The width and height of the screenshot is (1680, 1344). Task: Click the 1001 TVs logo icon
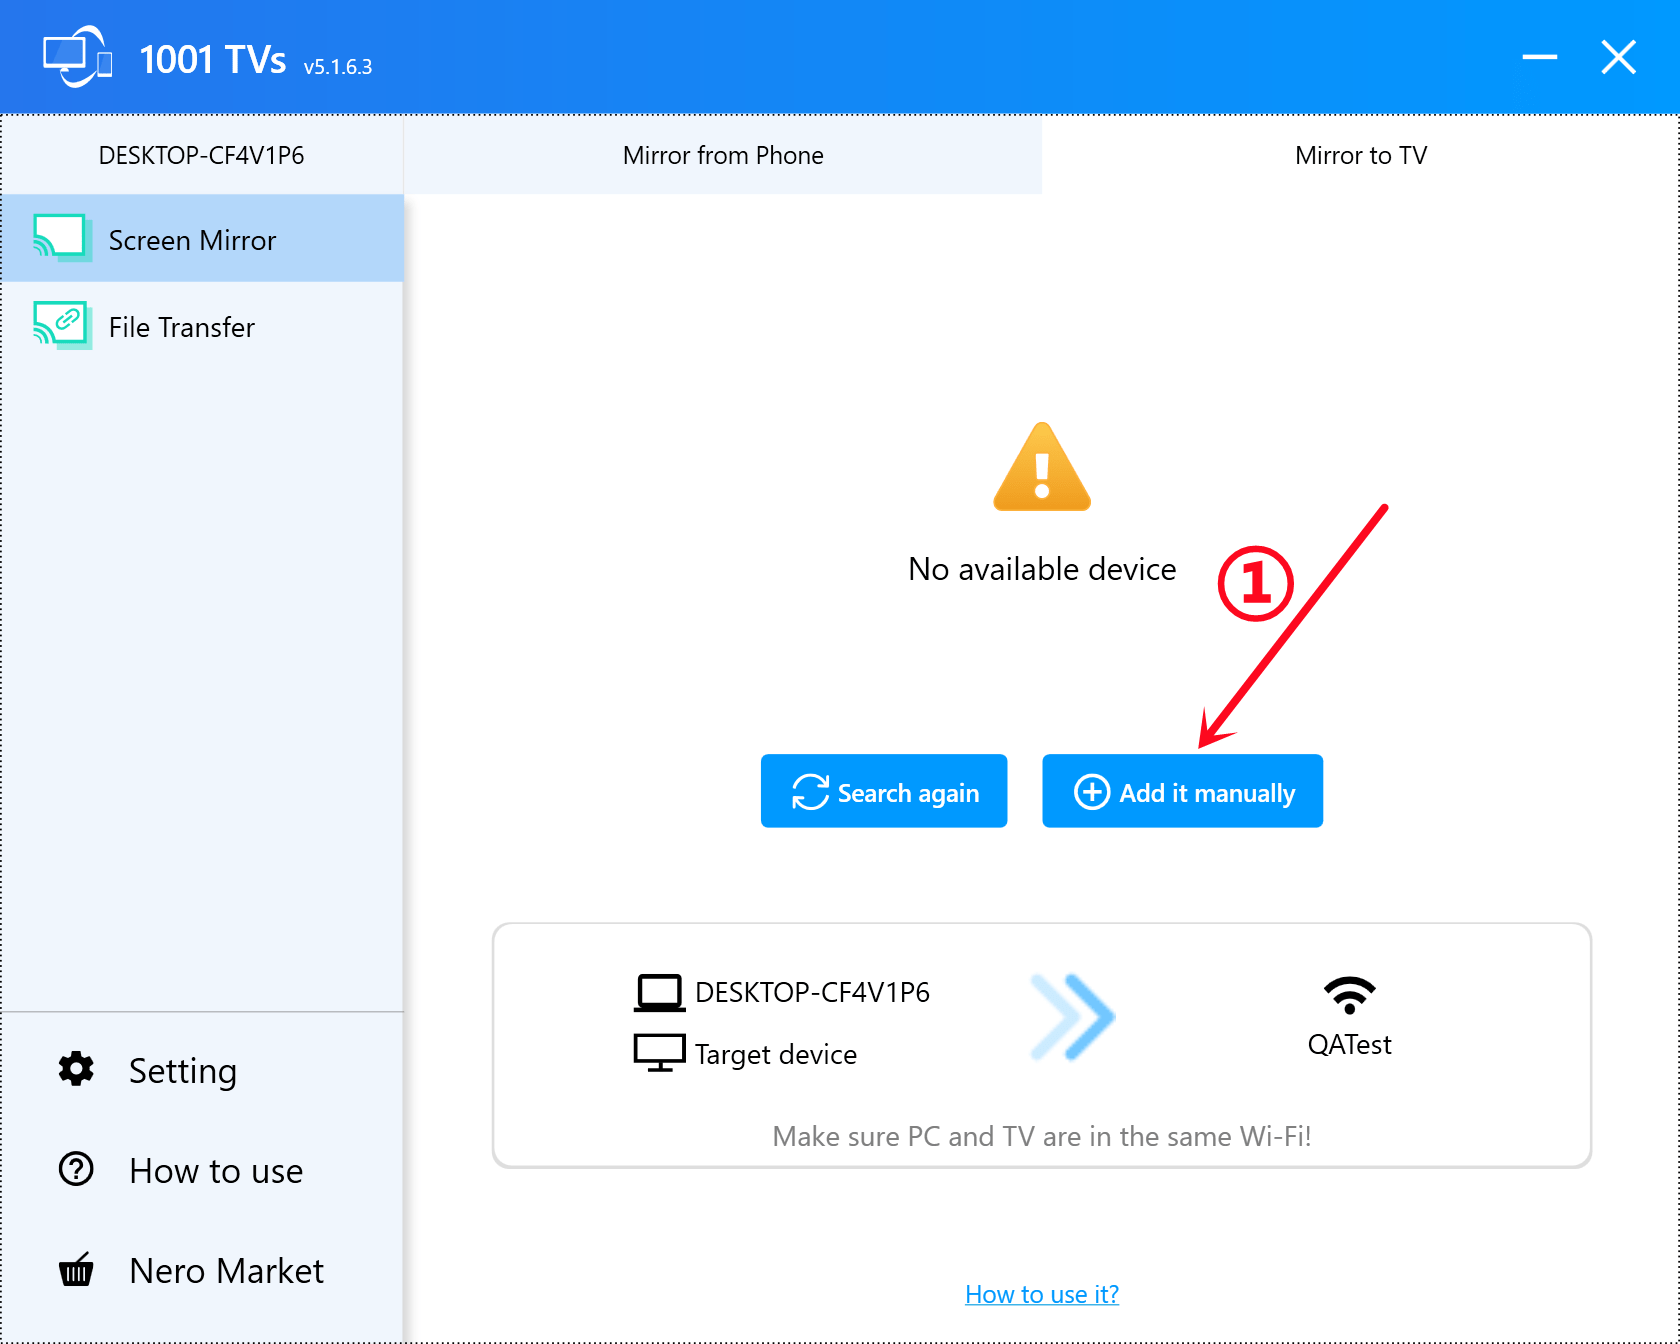pyautogui.click(x=77, y=58)
